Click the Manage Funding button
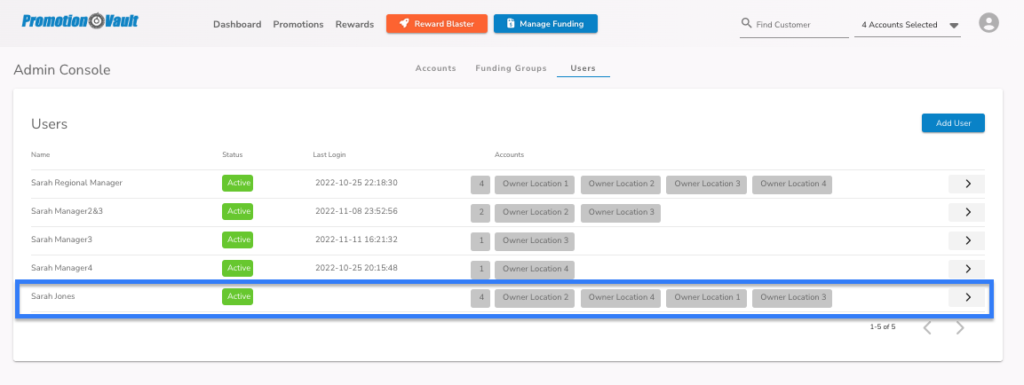This screenshot has height=385, width=1024. tap(545, 23)
